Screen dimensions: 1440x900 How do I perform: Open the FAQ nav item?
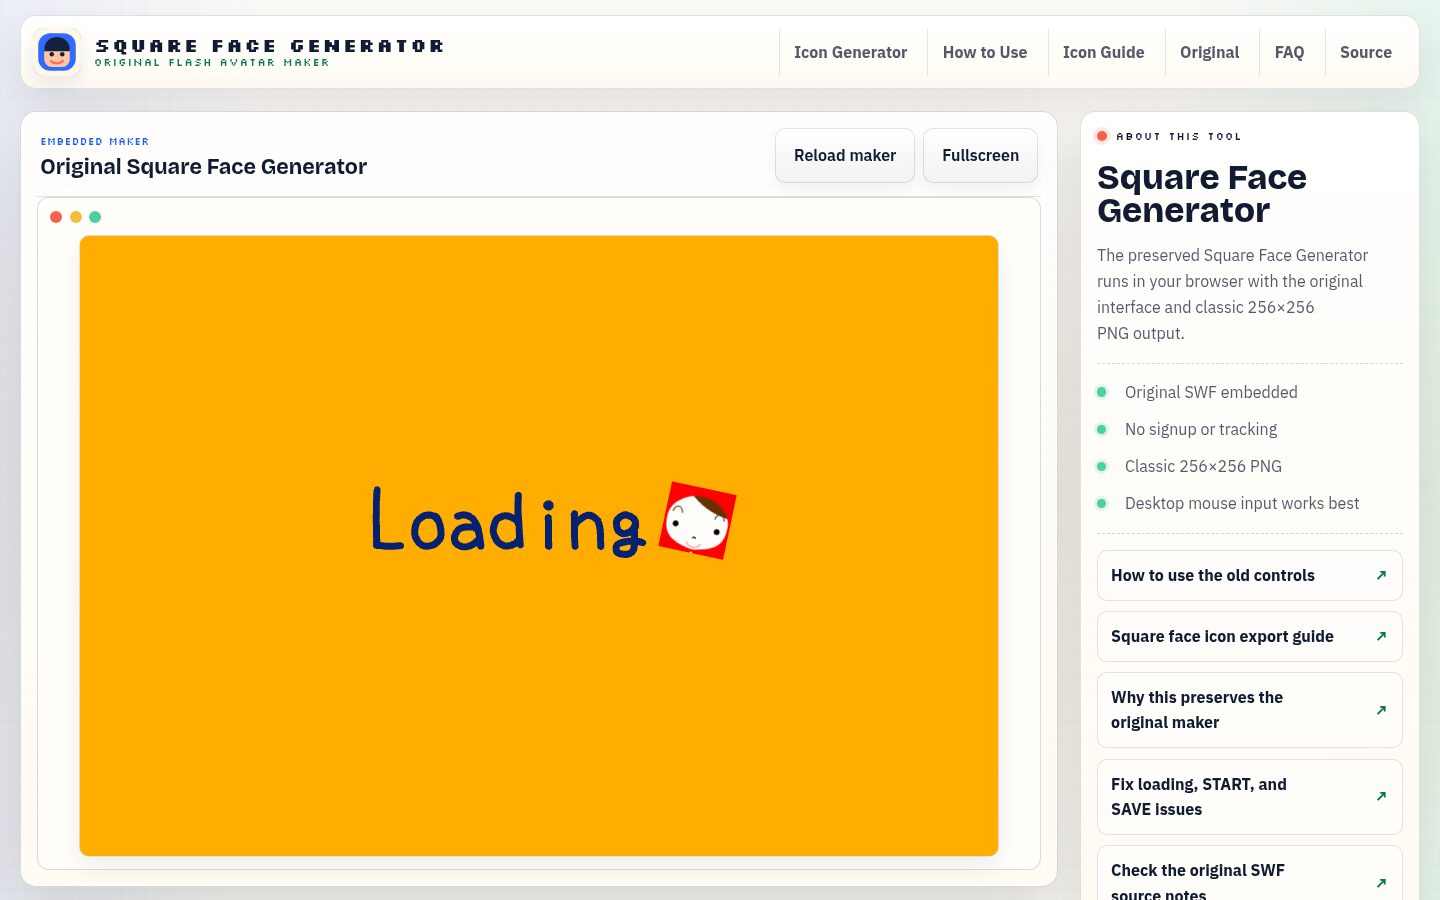pyautogui.click(x=1289, y=52)
